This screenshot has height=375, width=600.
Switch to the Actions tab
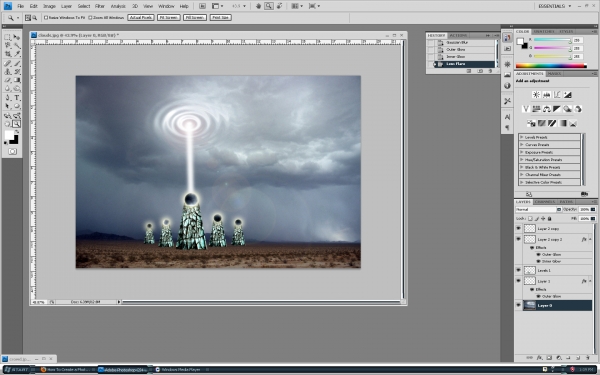[458, 35]
